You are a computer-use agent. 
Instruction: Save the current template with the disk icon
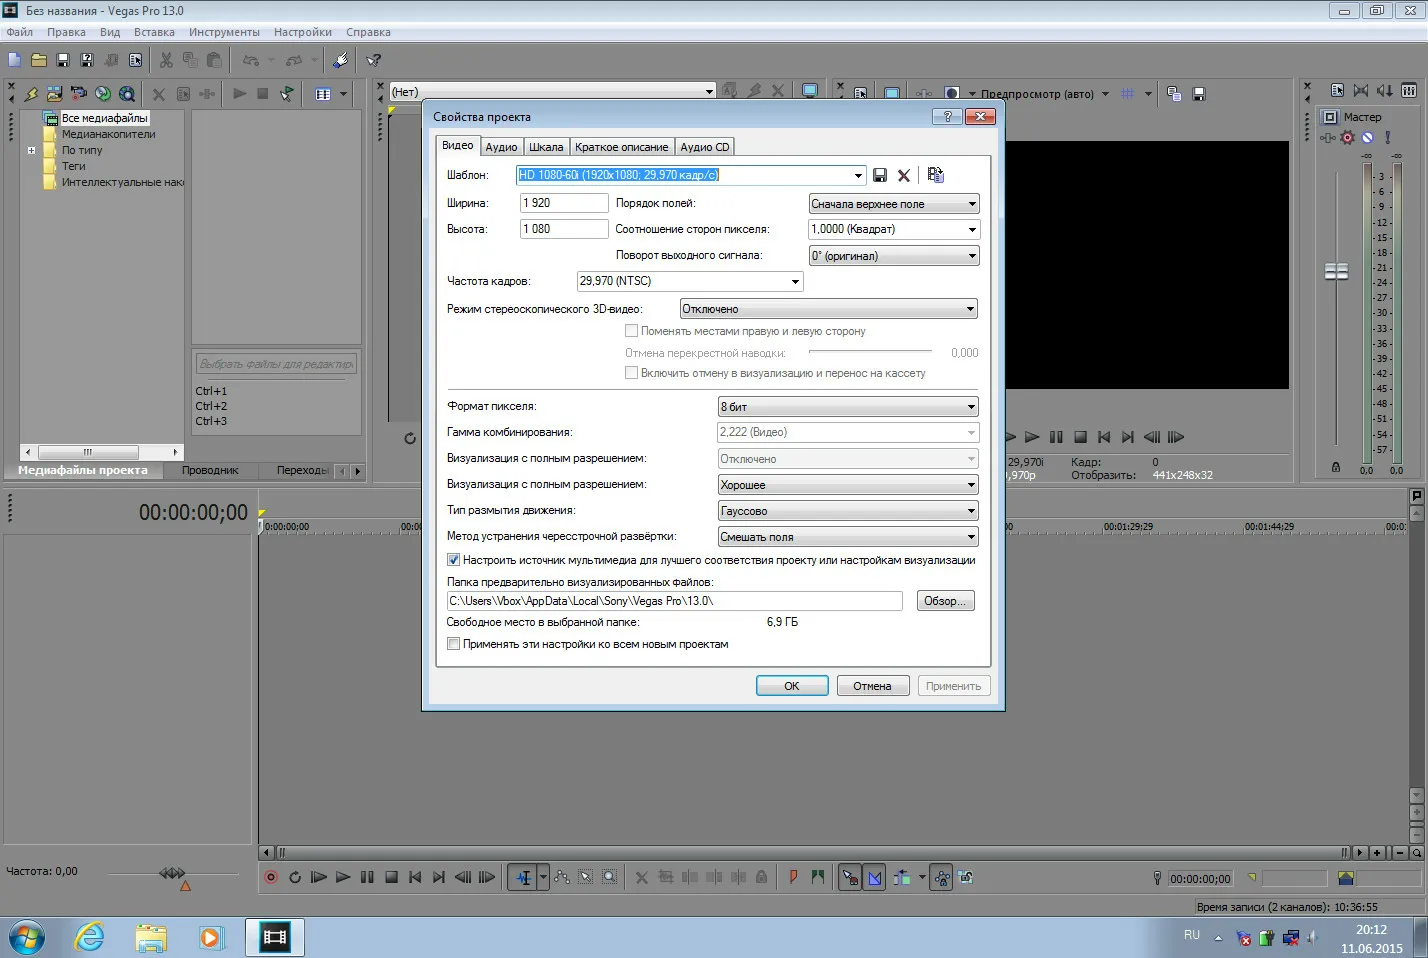[x=880, y=175]
